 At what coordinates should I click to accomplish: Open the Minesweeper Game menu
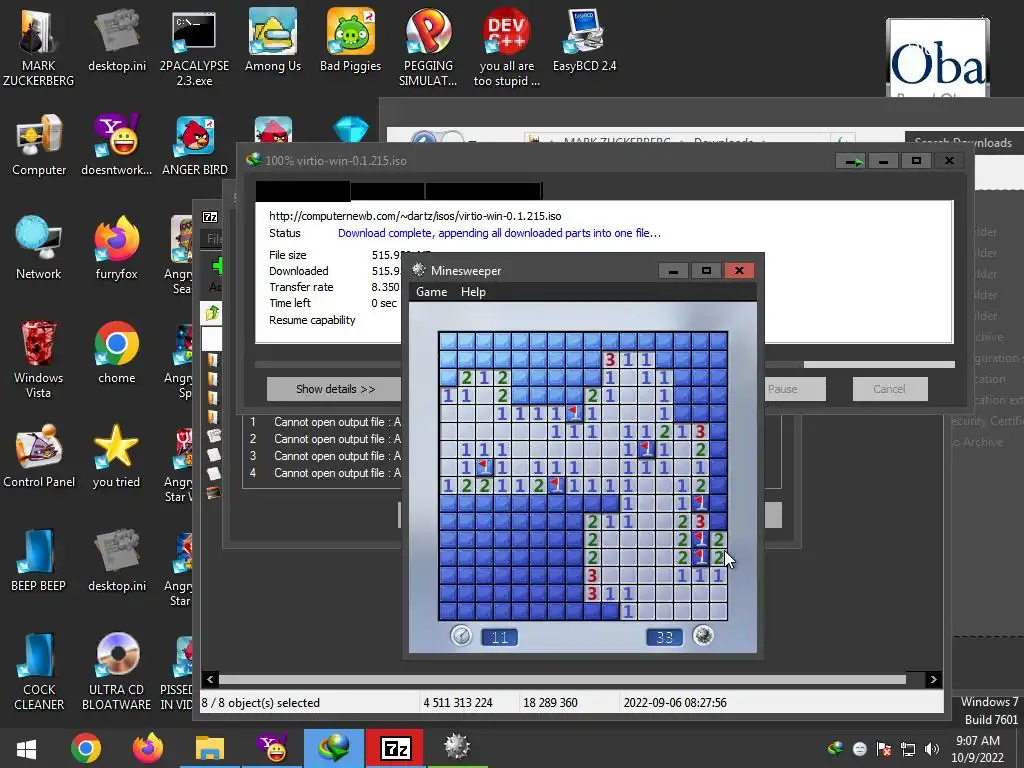click(432, 292)
